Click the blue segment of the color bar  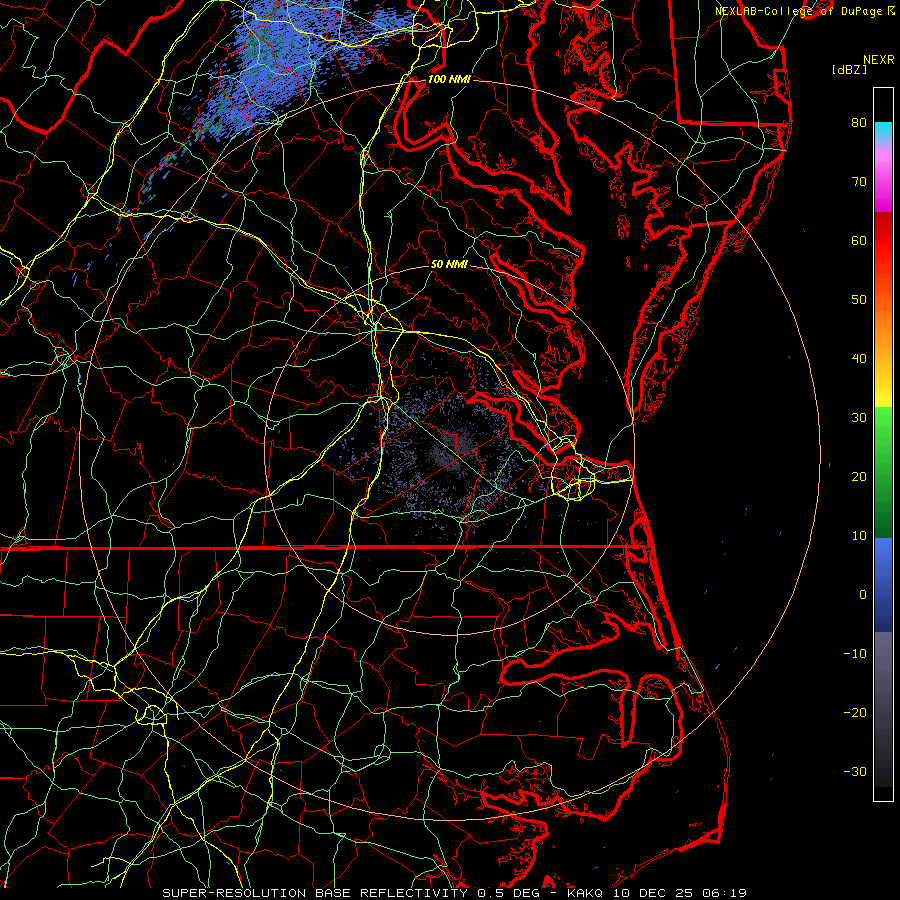tap(883, 584)
